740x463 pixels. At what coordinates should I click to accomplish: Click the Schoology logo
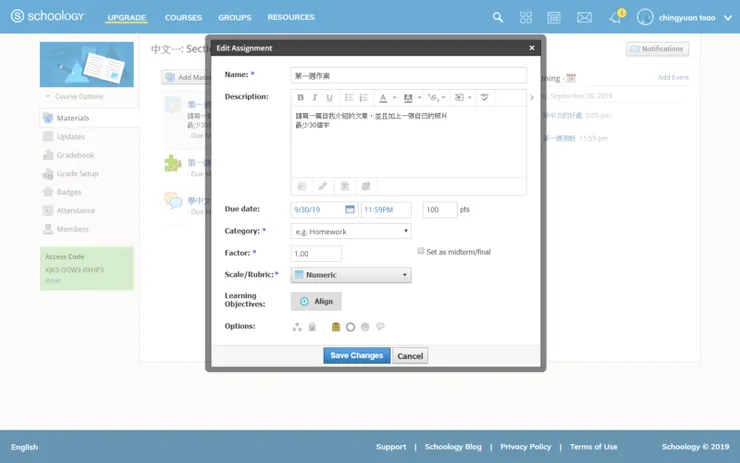(x=48, y=16)
